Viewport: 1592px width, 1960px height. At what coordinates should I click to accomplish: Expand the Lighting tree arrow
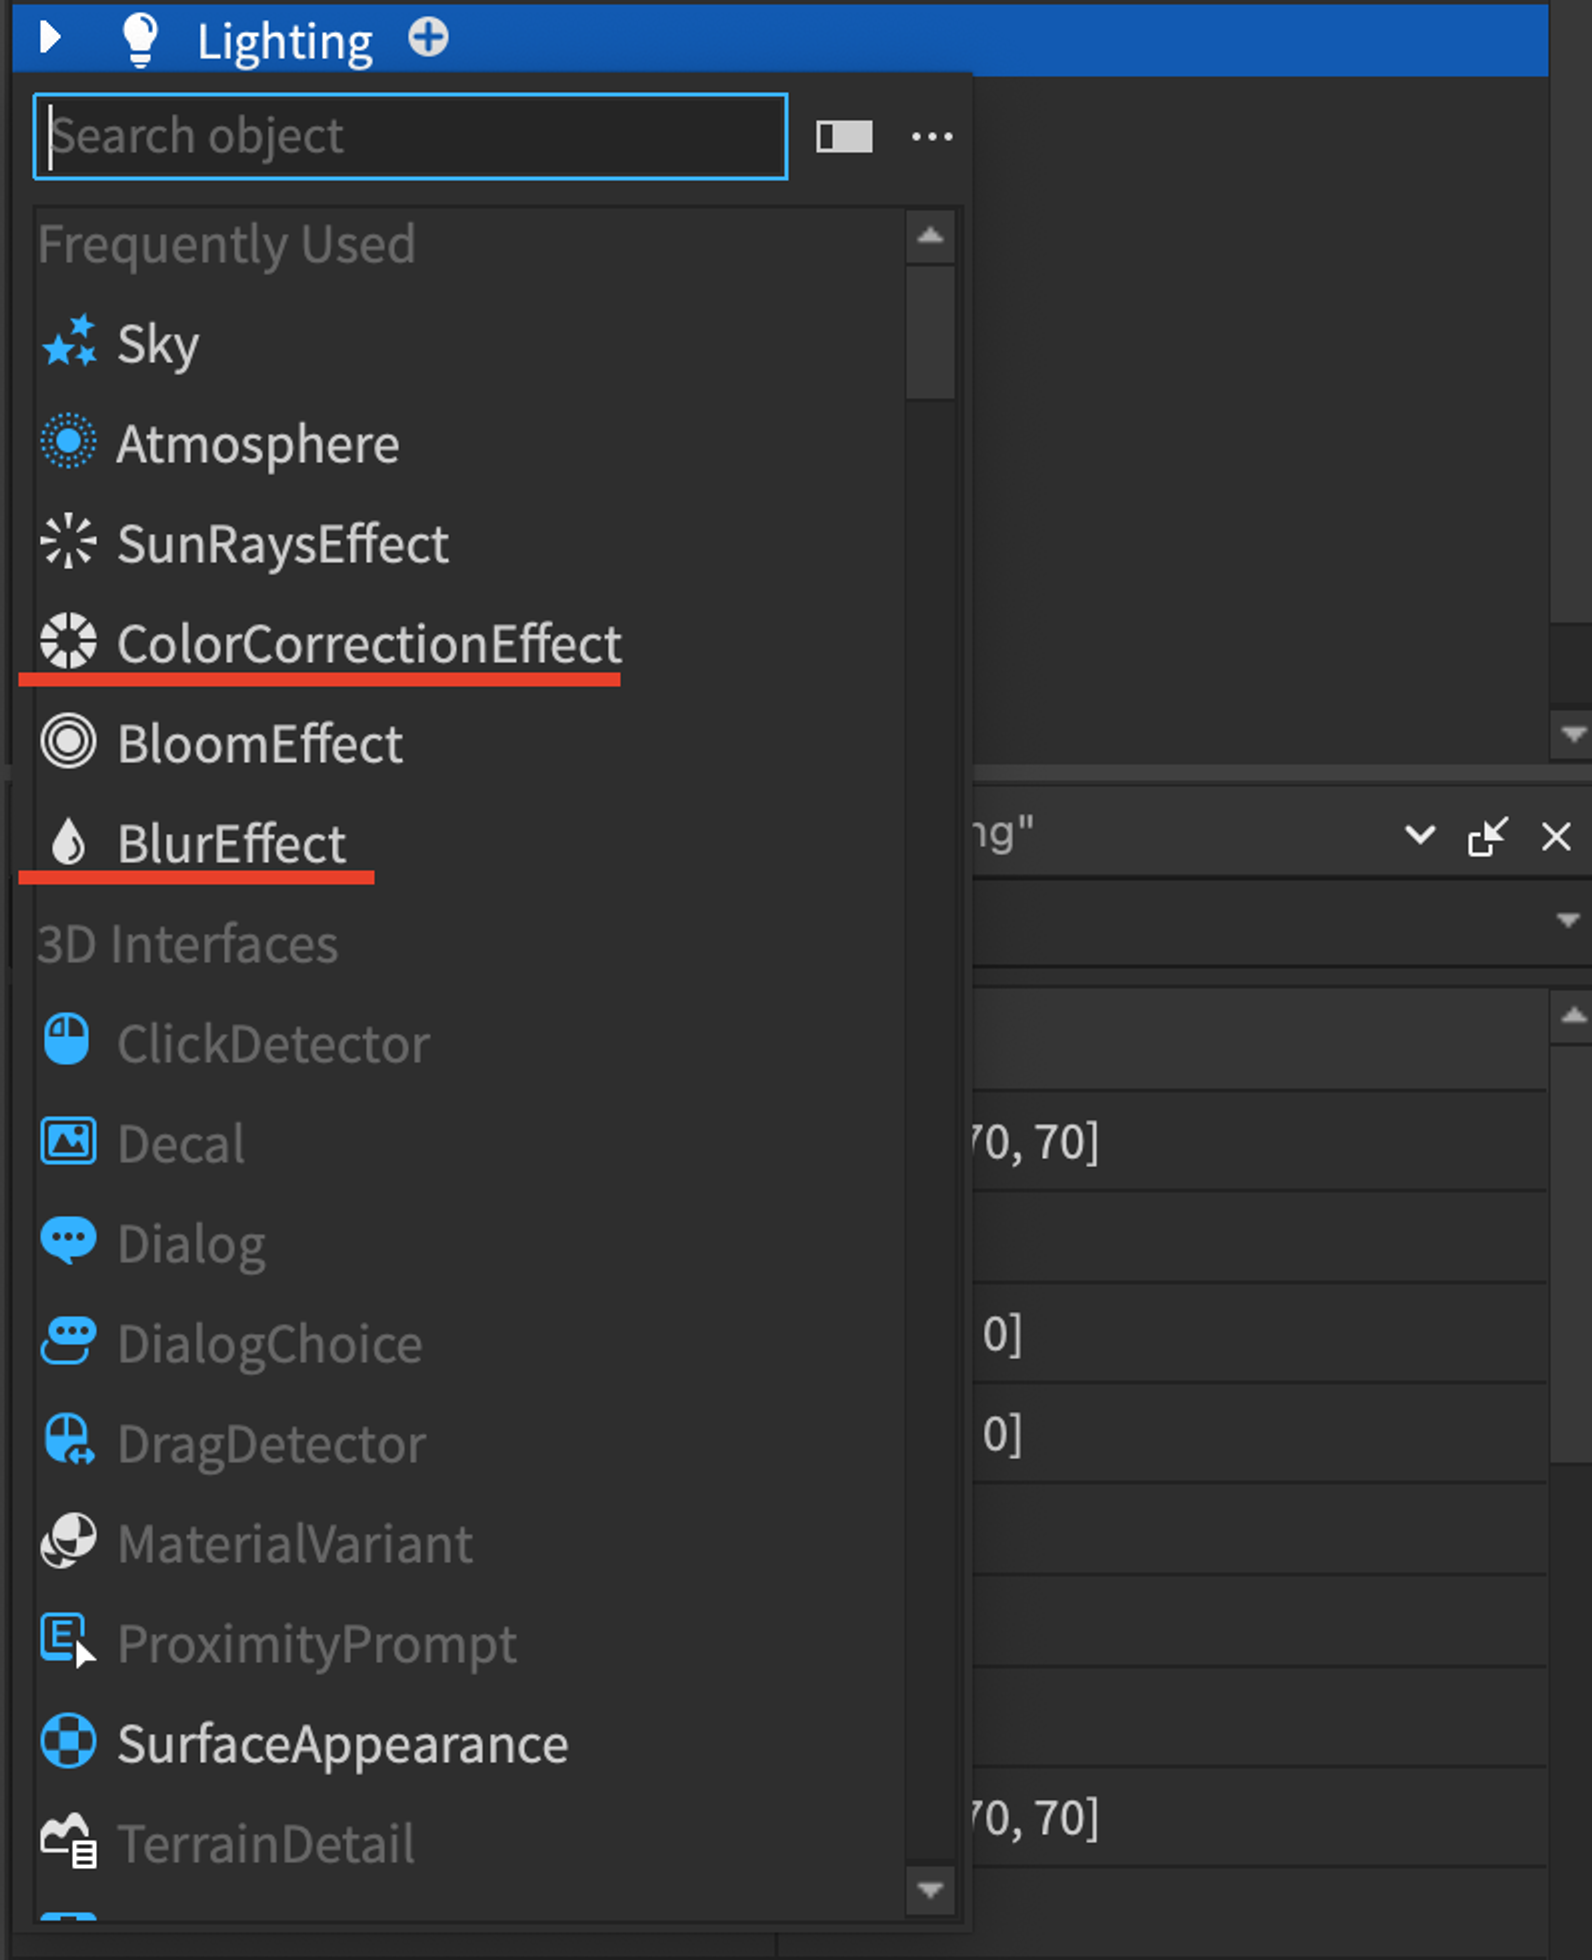[50, 38]
